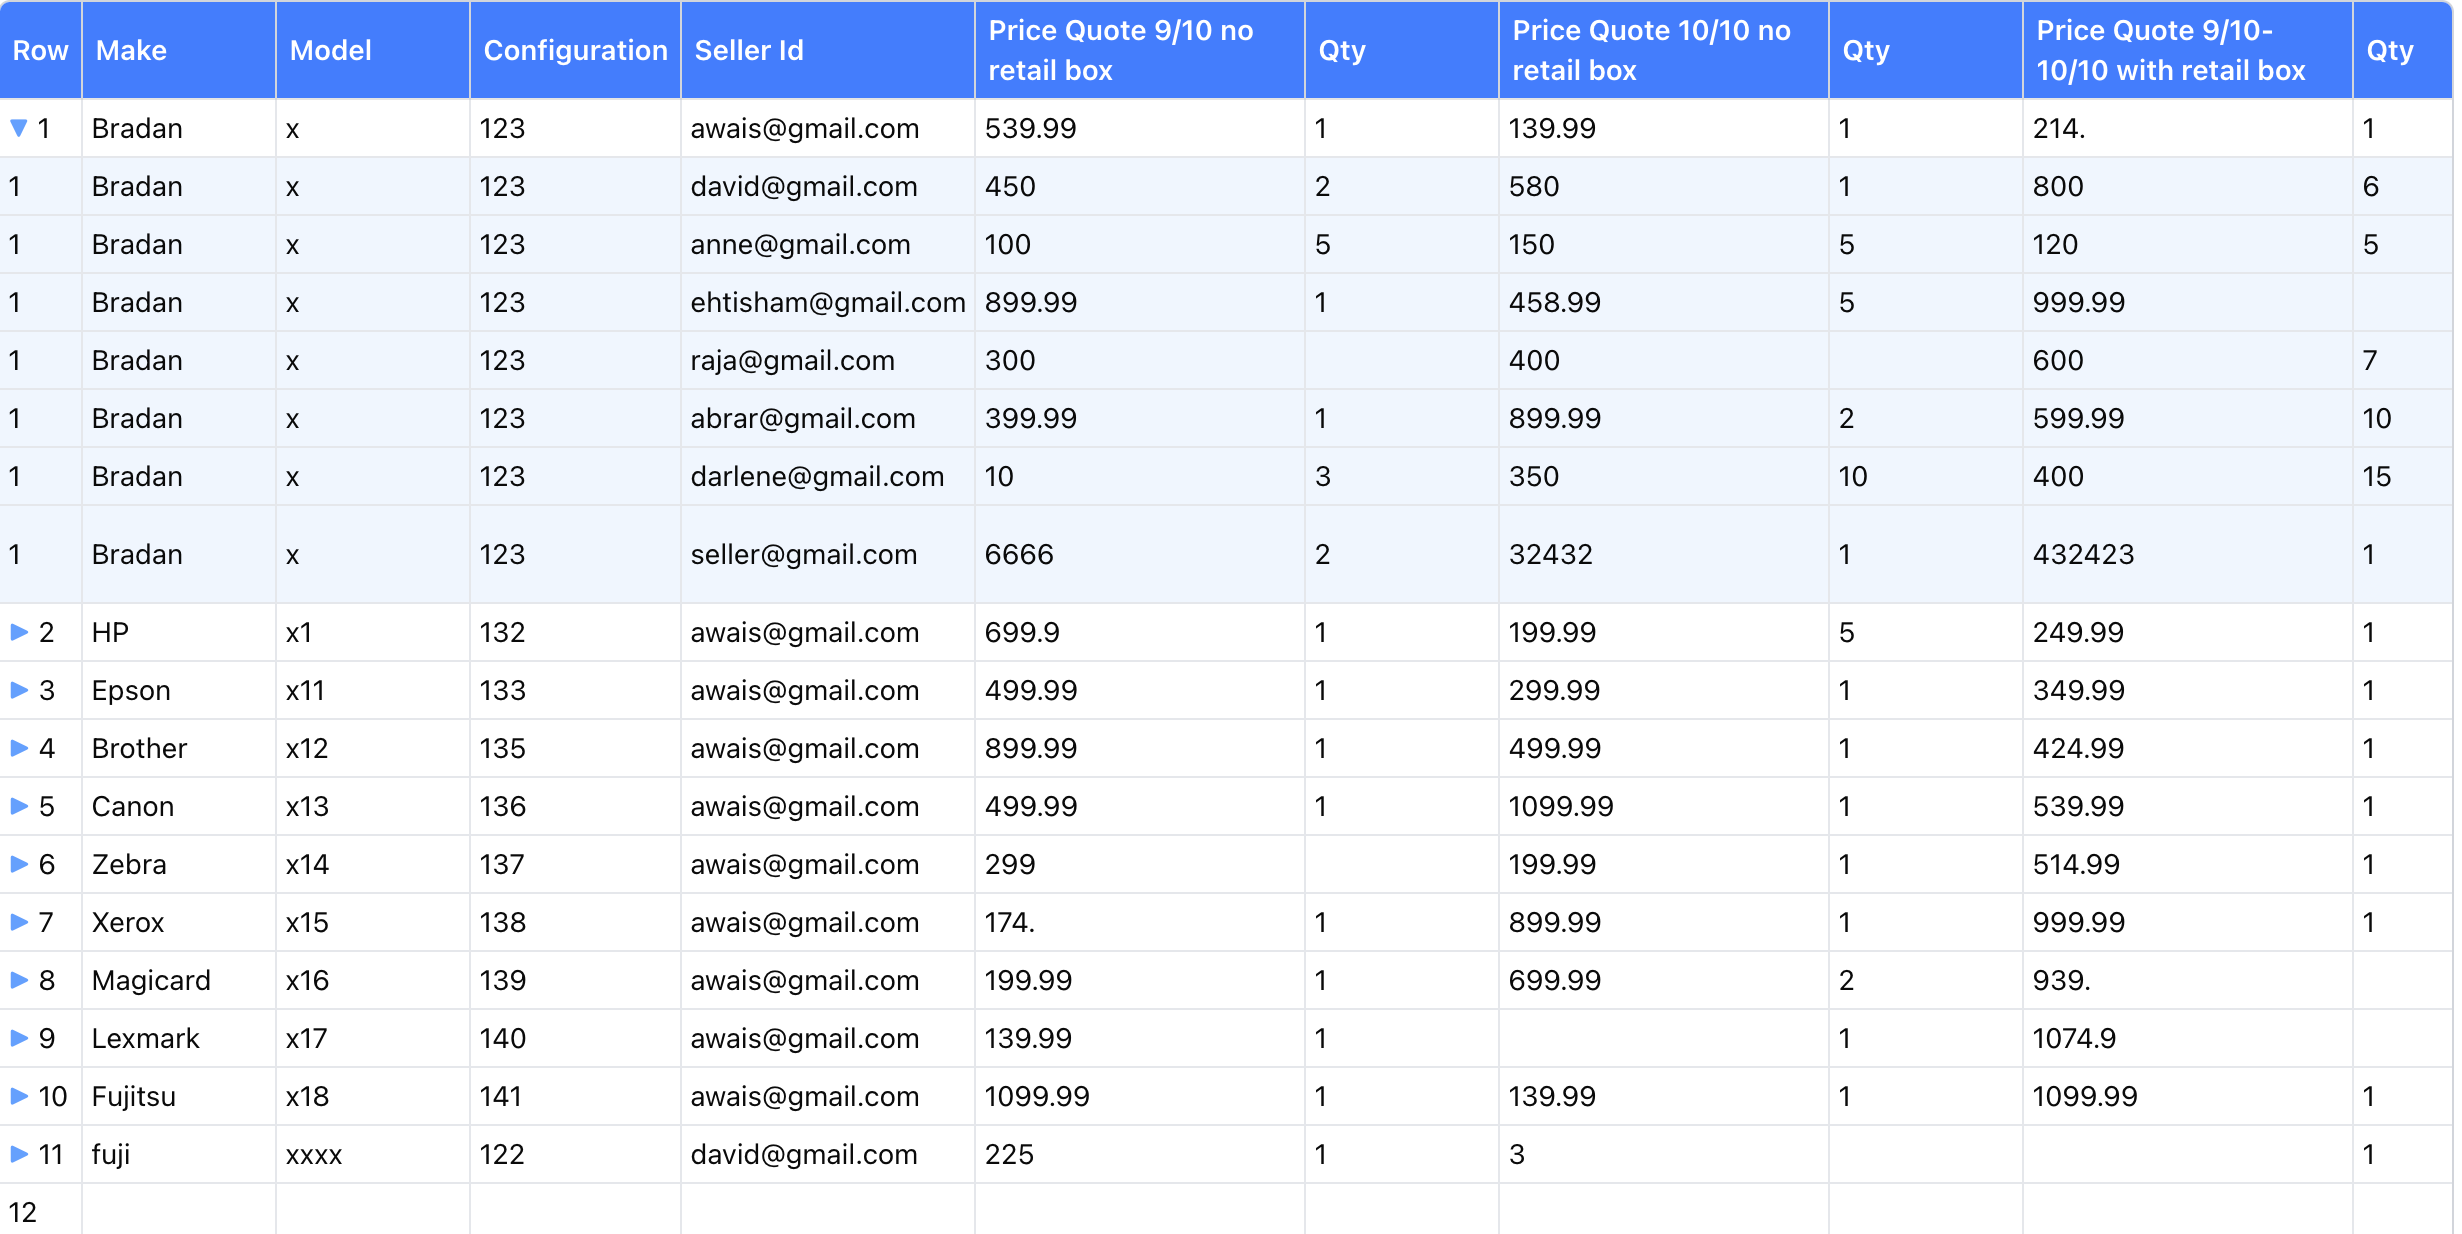Click the Row column header
Image resolution: width=2462 pixels, height=1234 pixels.
[41, 50]
